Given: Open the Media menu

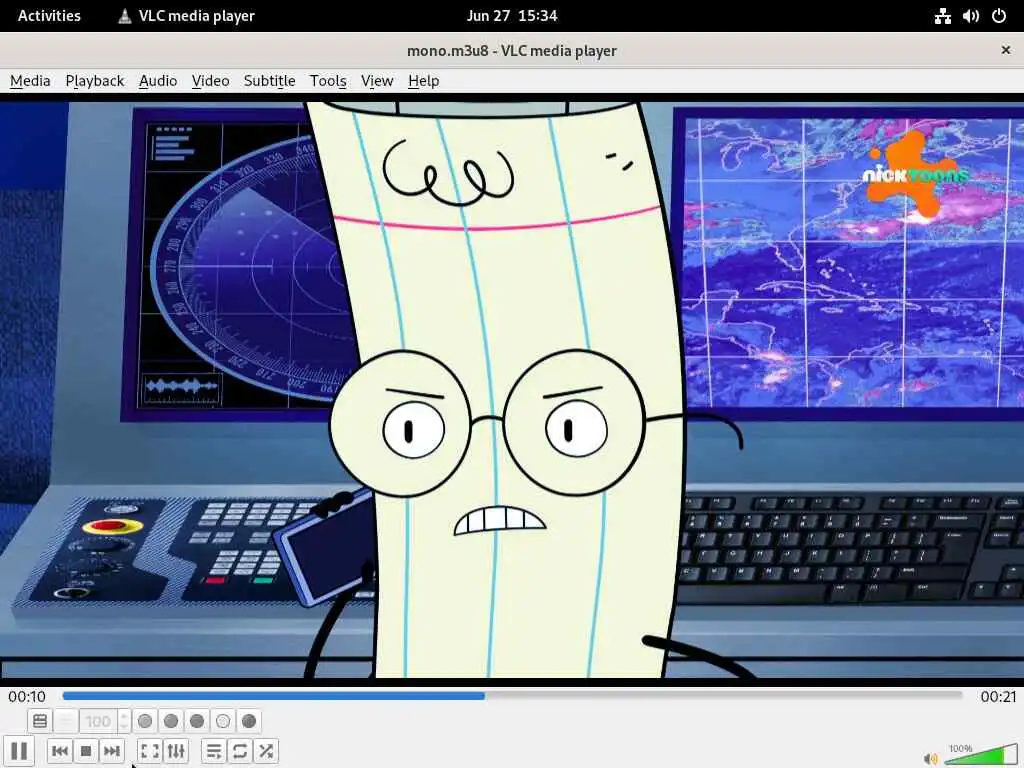Looking at the screenshot, I should coord(30,81).
